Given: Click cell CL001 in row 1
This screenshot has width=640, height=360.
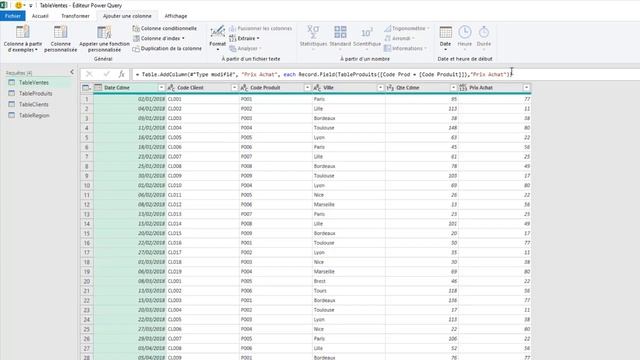Looking at the screenshot, I should point(203,99).
